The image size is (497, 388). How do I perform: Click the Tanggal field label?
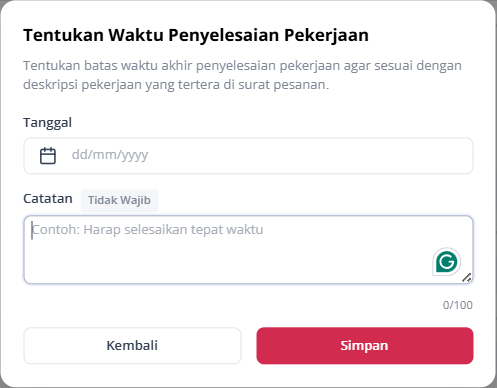[x=47, y=123]
